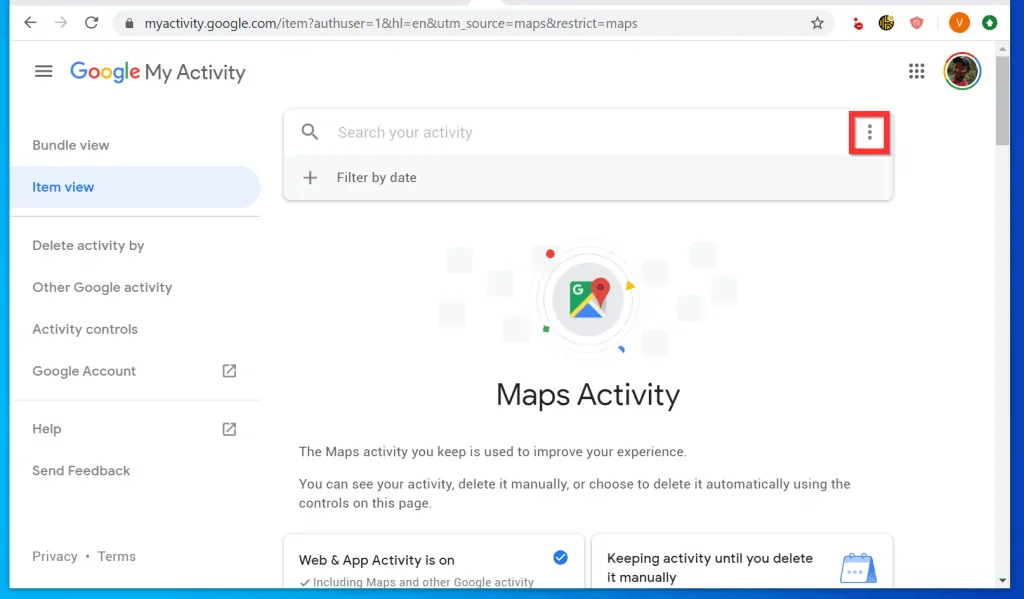The width and height of the screenshot is (1024, 599).
Task: Click the scrollbar down arrow
Action: click(x=1002, y=580)
